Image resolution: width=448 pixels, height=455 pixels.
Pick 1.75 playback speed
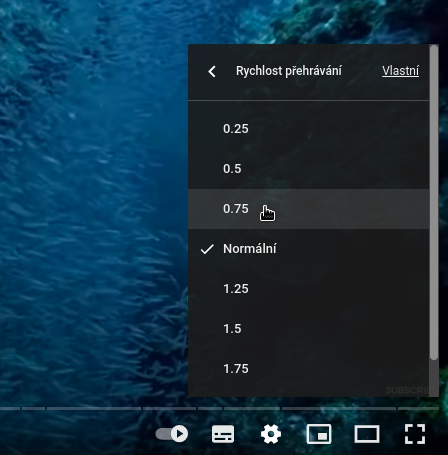(x=308, y=369)
